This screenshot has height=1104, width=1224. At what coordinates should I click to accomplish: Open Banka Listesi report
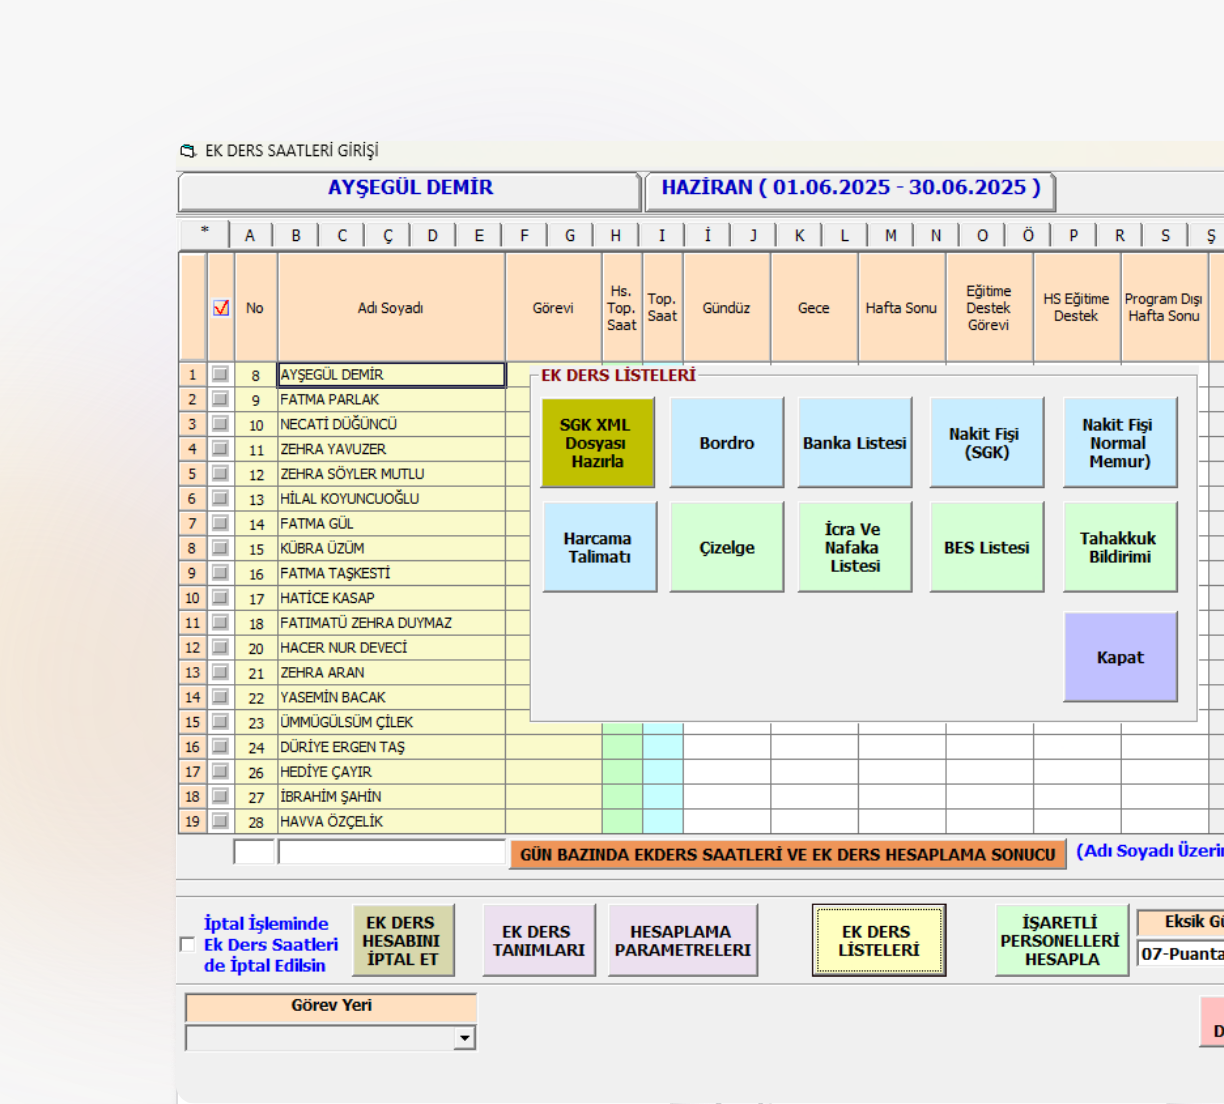coord(854,443)
